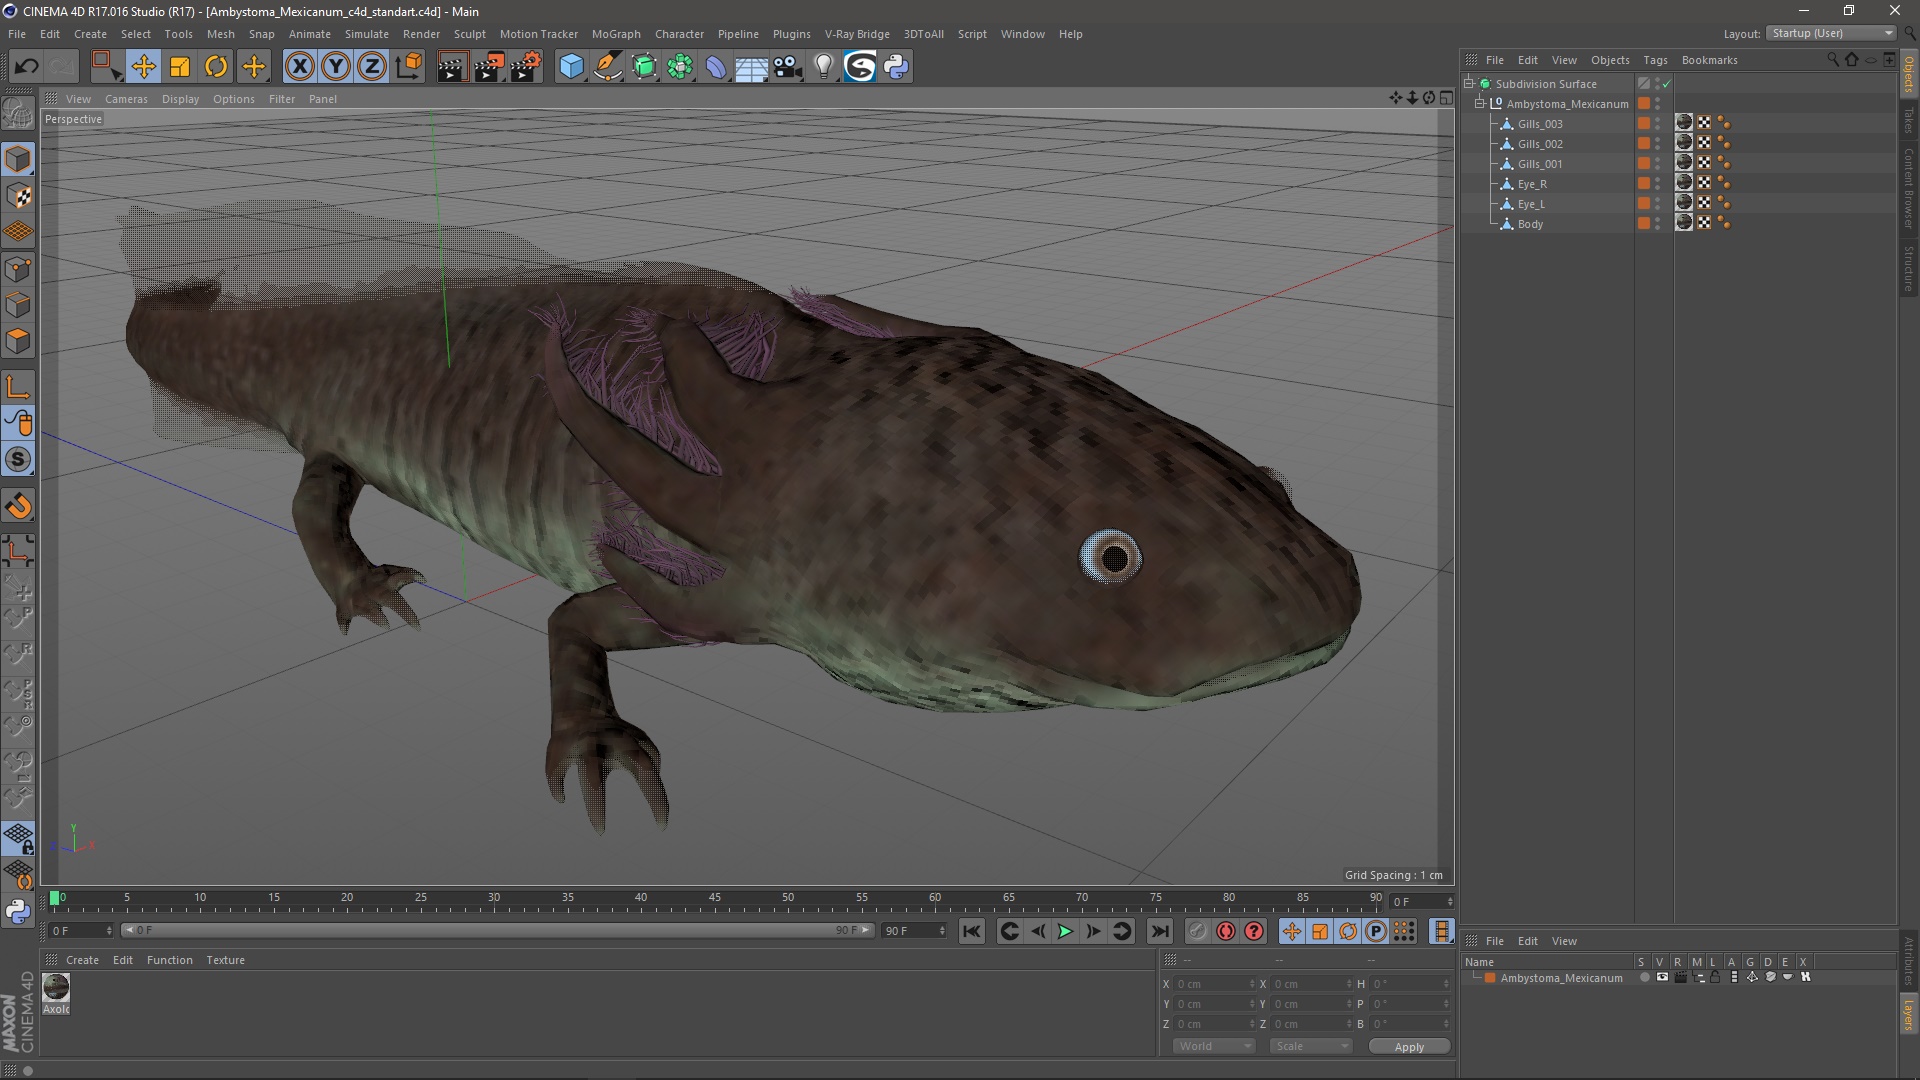
Task: Switch to Model mode in left palette
Action: [x=18, y=159]
